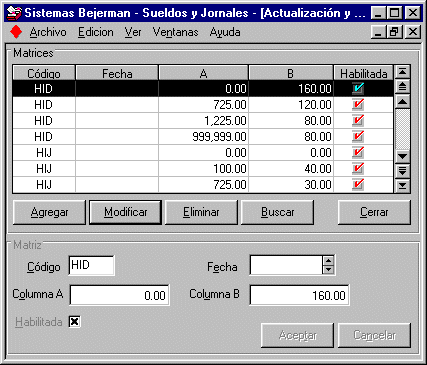Jump to first record scroll icon
Image resolution: width=427 pixels, height=365 pixels.
point(402,72)
